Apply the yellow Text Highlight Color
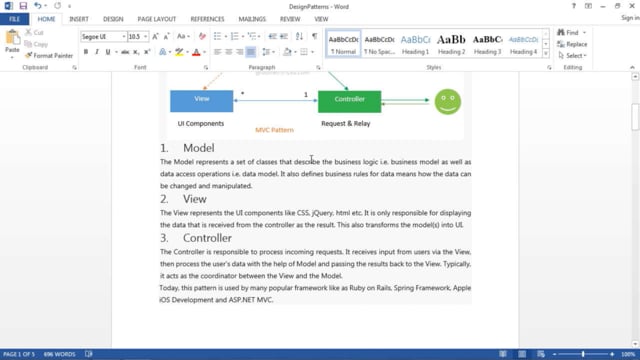 click(x=179, y=52)
